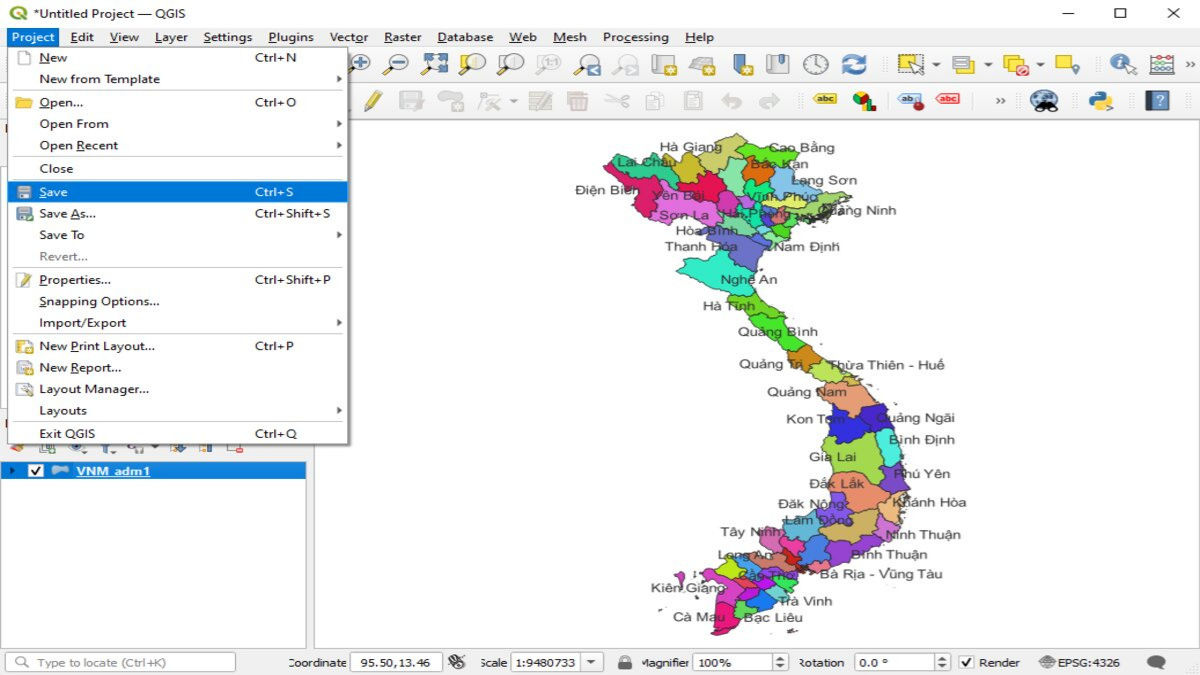Open the Deselect Features dropdown arrow
This screenshot has height=675, width=1200.
click(x=1040, y=65)
